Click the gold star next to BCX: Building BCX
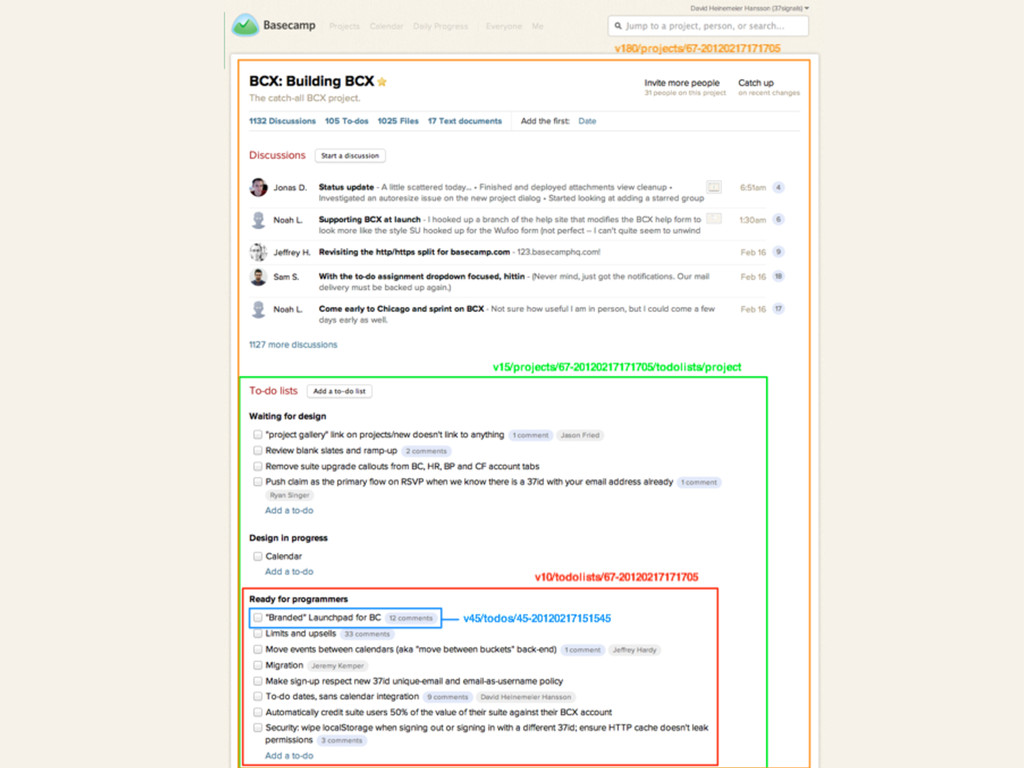The height and width of the screenshot is (768, 1024). click(x=382, y=82)
